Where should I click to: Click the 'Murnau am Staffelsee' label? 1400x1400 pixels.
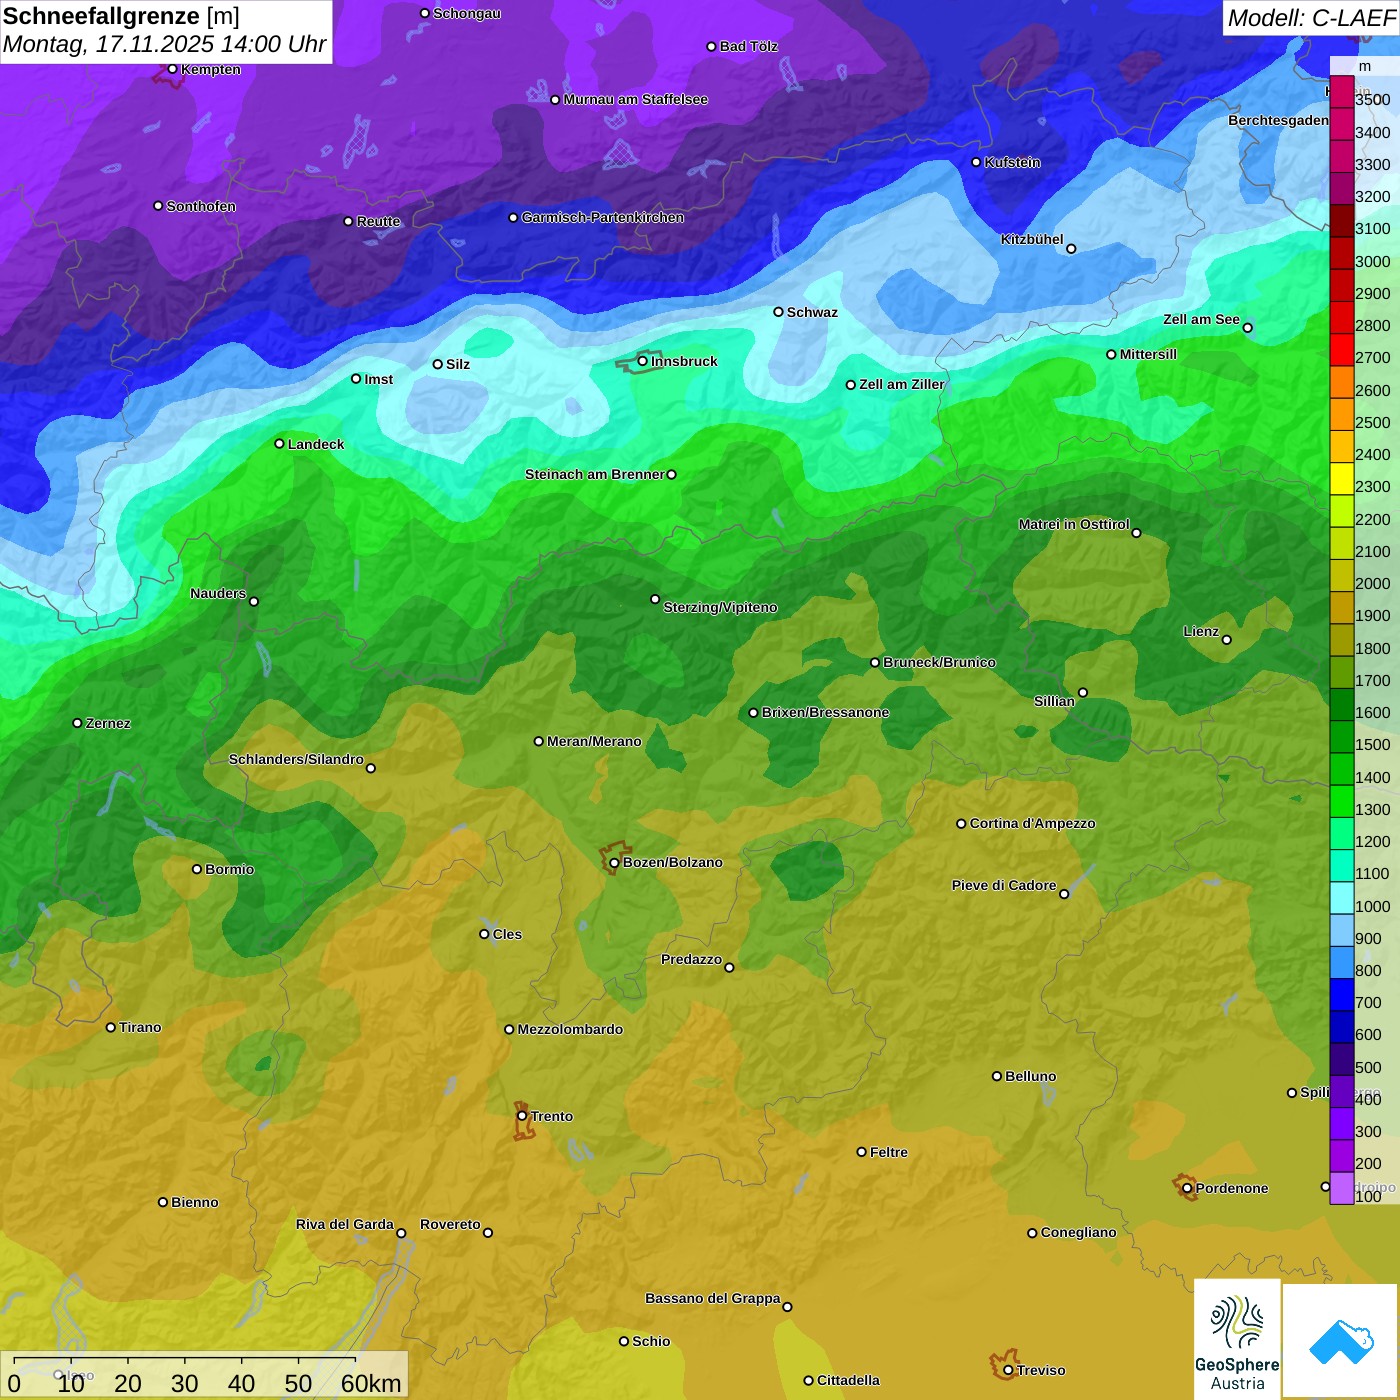pyautogui.click(x=636, y=99)
